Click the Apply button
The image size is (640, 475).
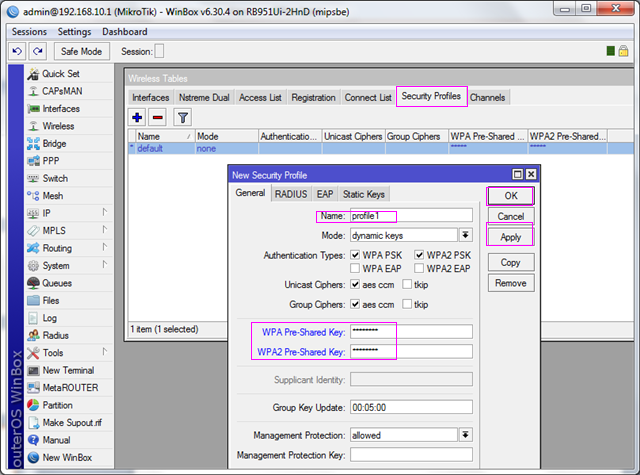pos(511,237)
